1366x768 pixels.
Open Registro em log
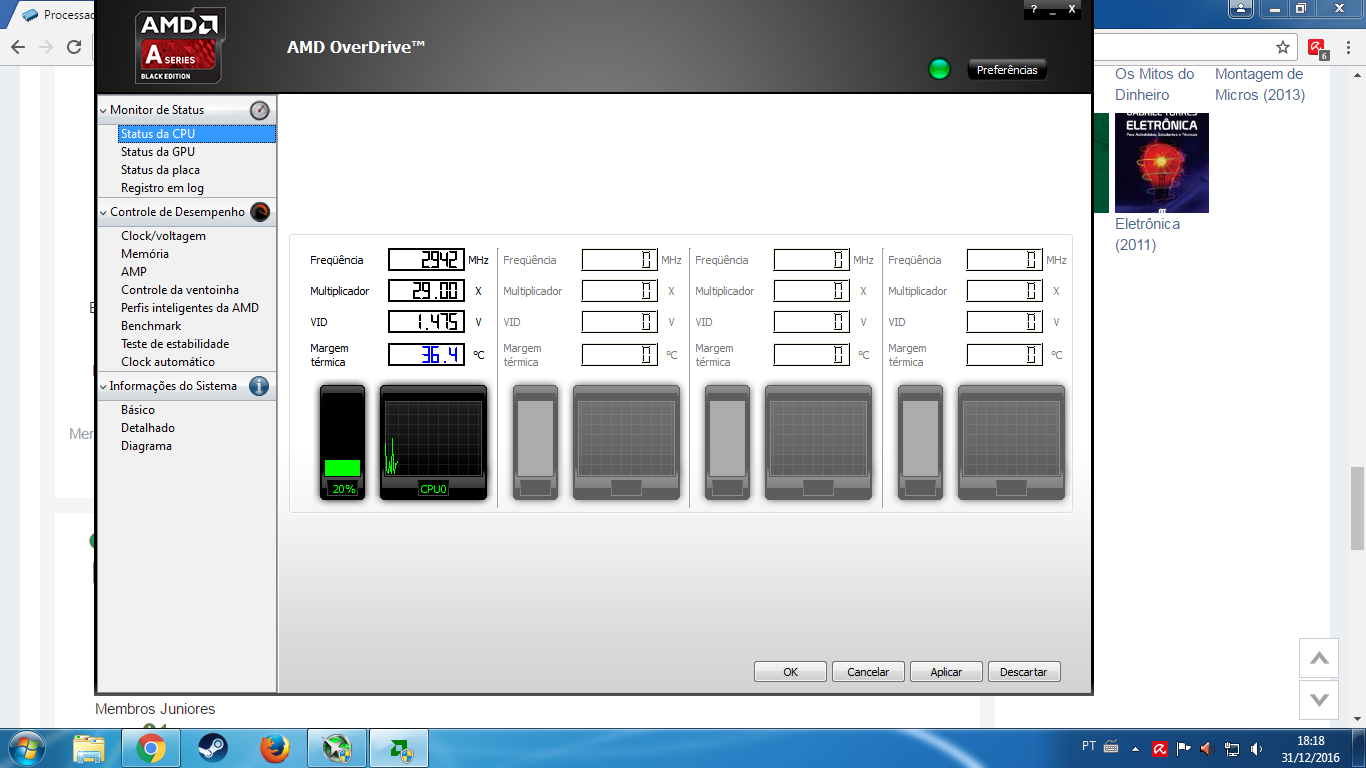[162, 188]
